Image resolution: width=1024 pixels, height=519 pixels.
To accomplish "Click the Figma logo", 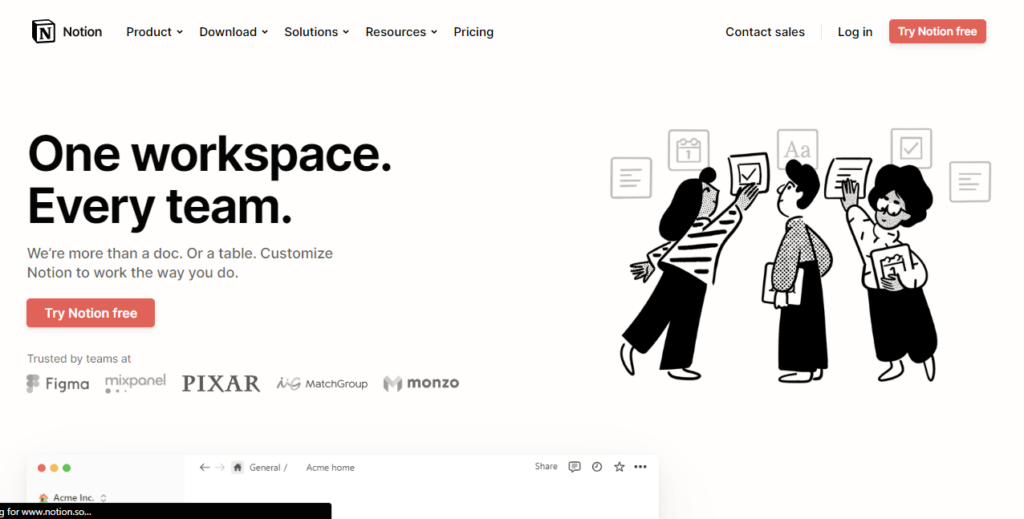I will pyautogui.click(x=58, y=383).
